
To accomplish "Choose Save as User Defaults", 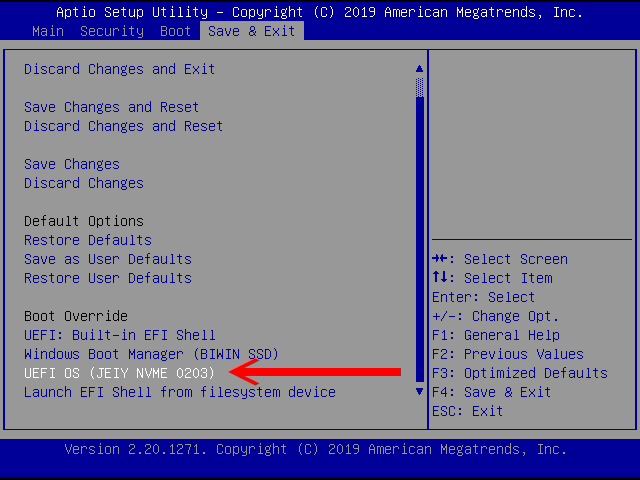I will coord(108,259).
